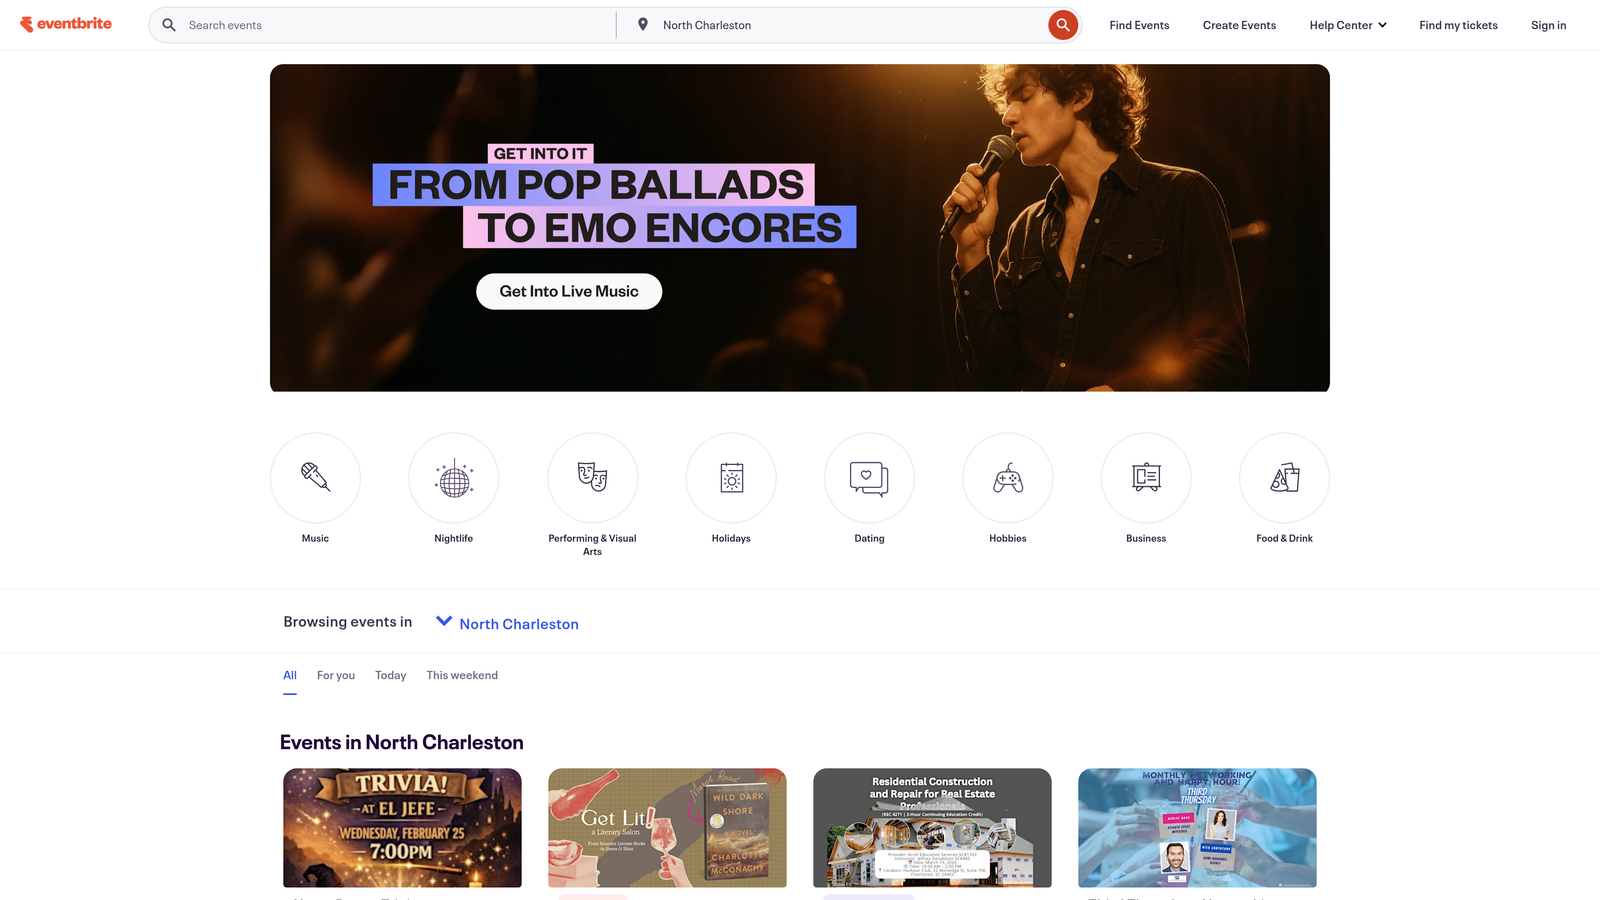Image resolution: width=1600 pixels, height=900 pixels.
Task: Click the orange search magnifier icon
Action: tap(1062, 24)
